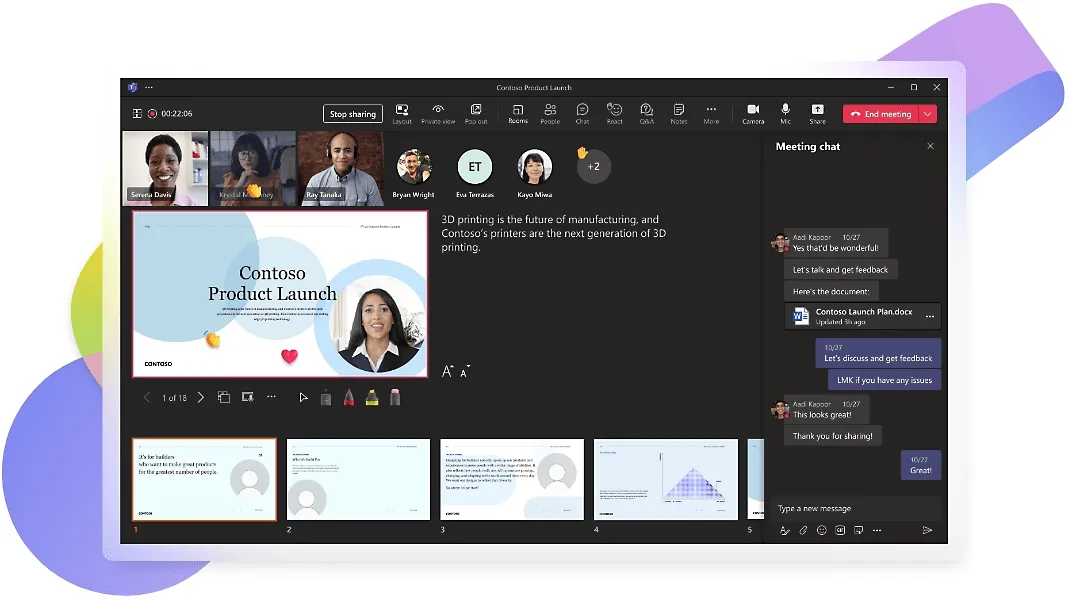
Task: Increase the notes font size
Action: (447, 371)
